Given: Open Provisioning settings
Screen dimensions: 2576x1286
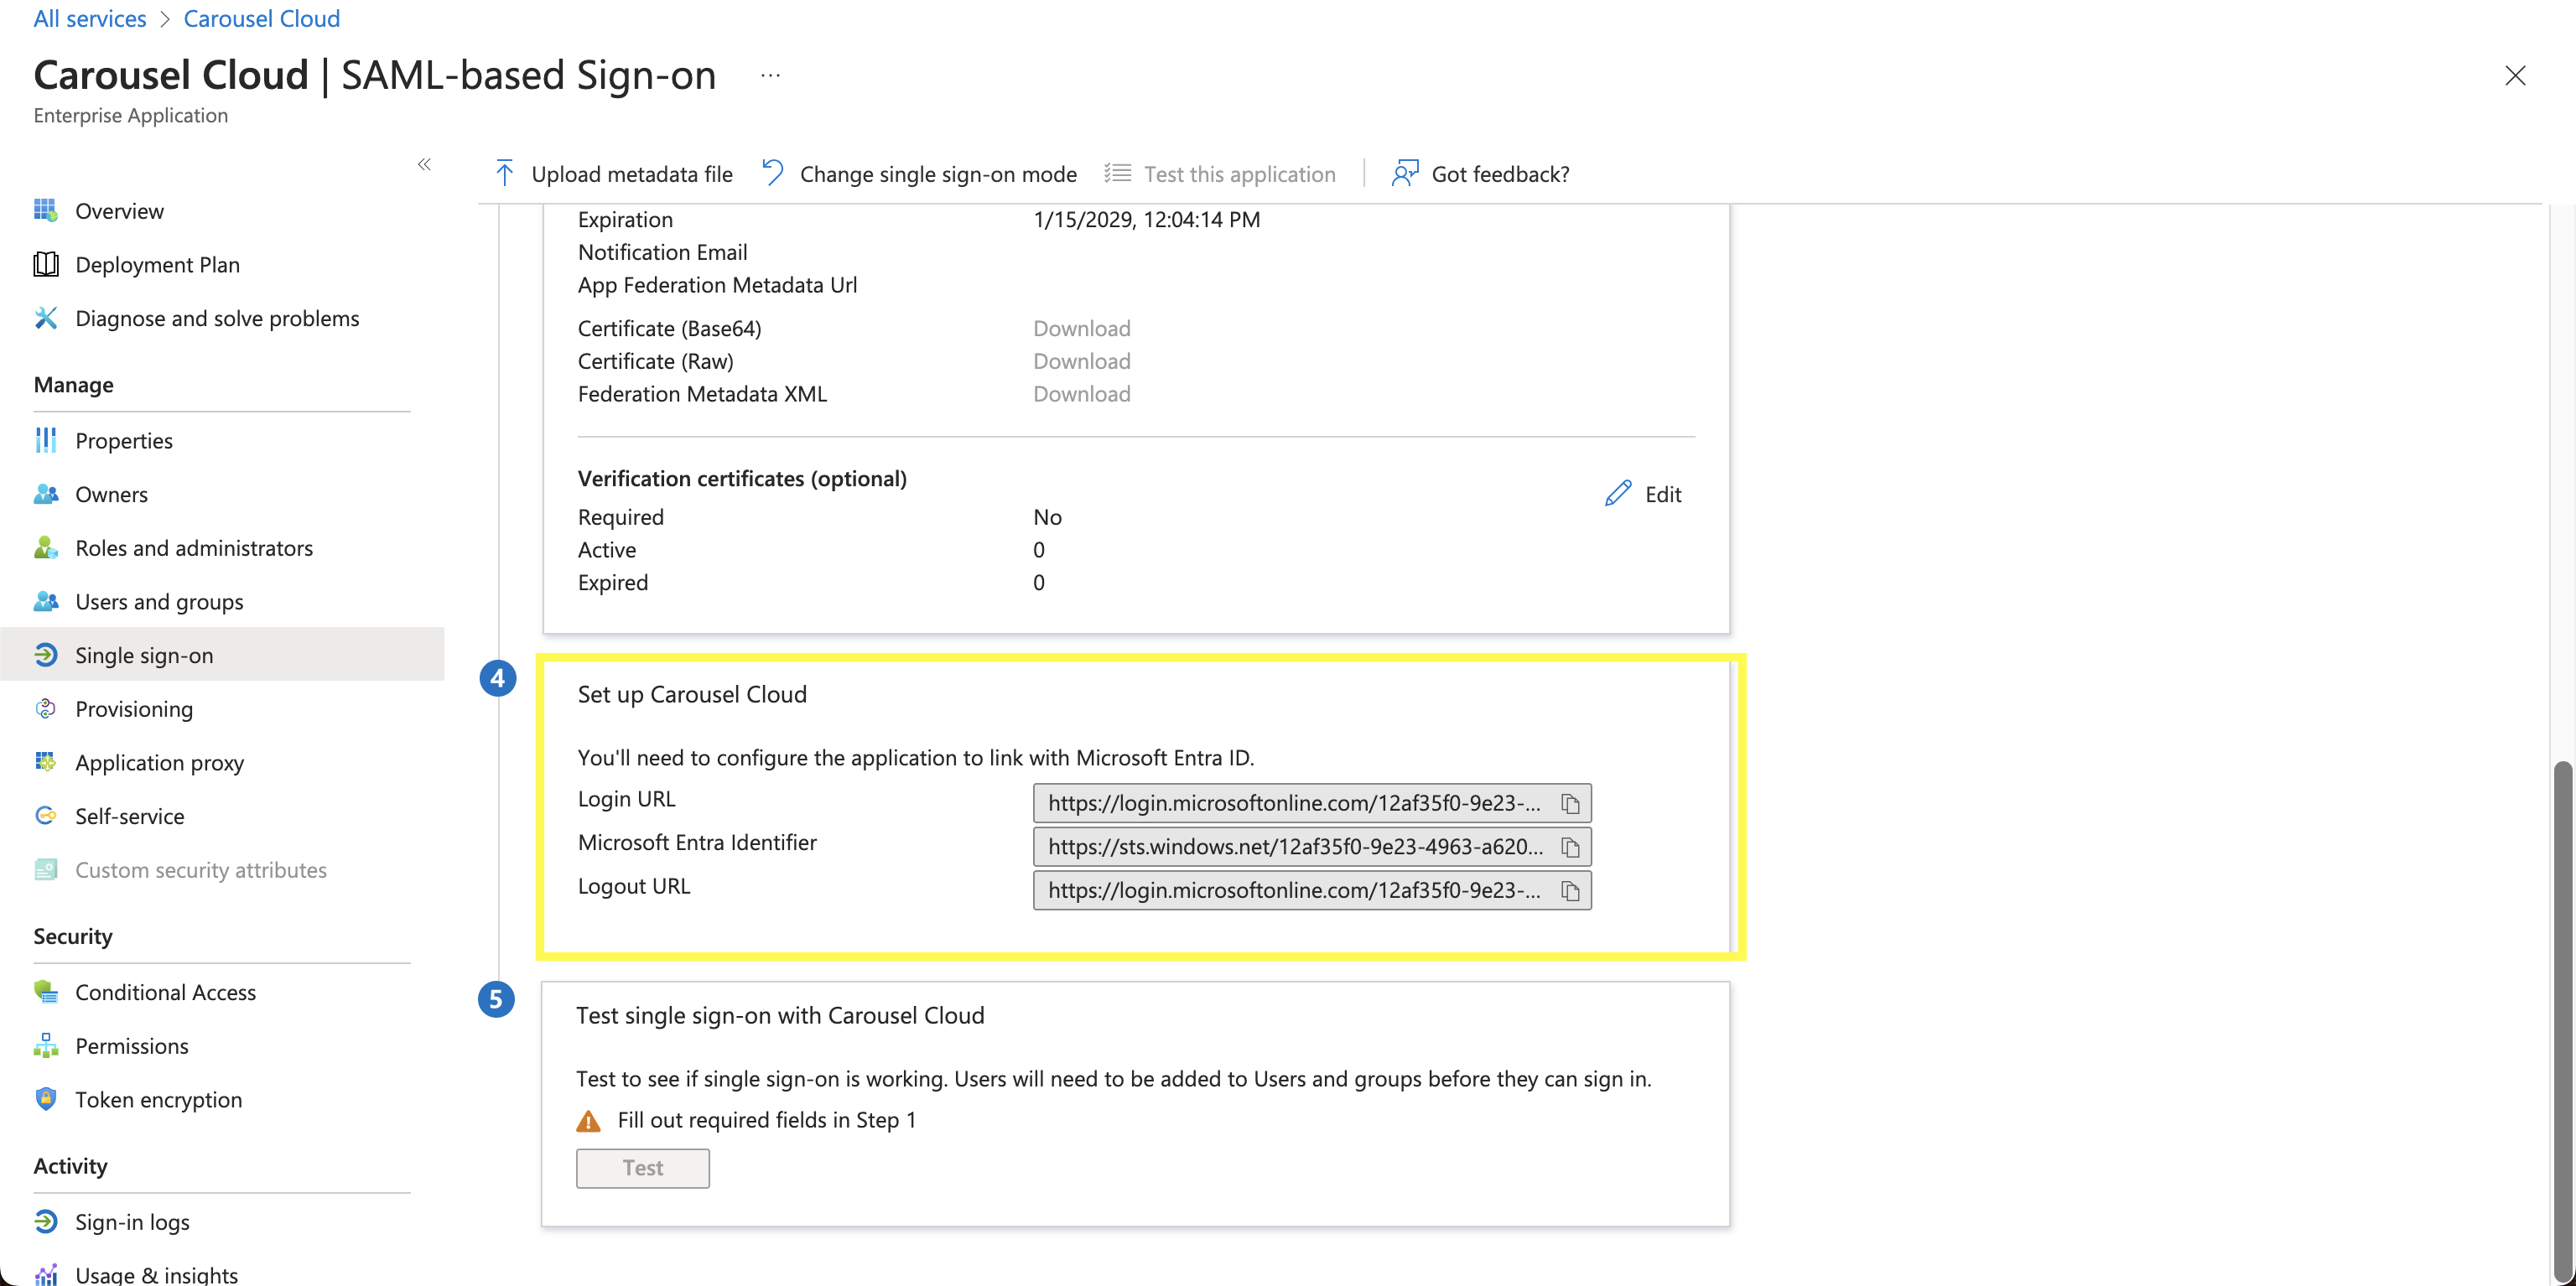Looking at the screenshot, I should tap(134, 708).
